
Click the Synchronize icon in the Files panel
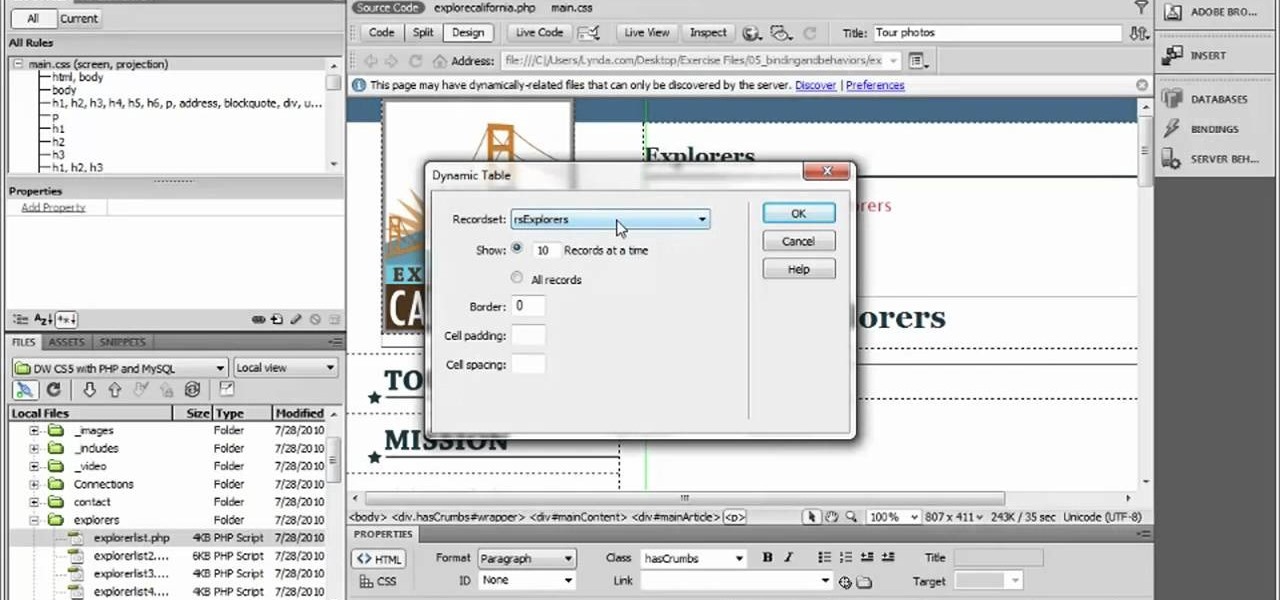pos(192,390)
